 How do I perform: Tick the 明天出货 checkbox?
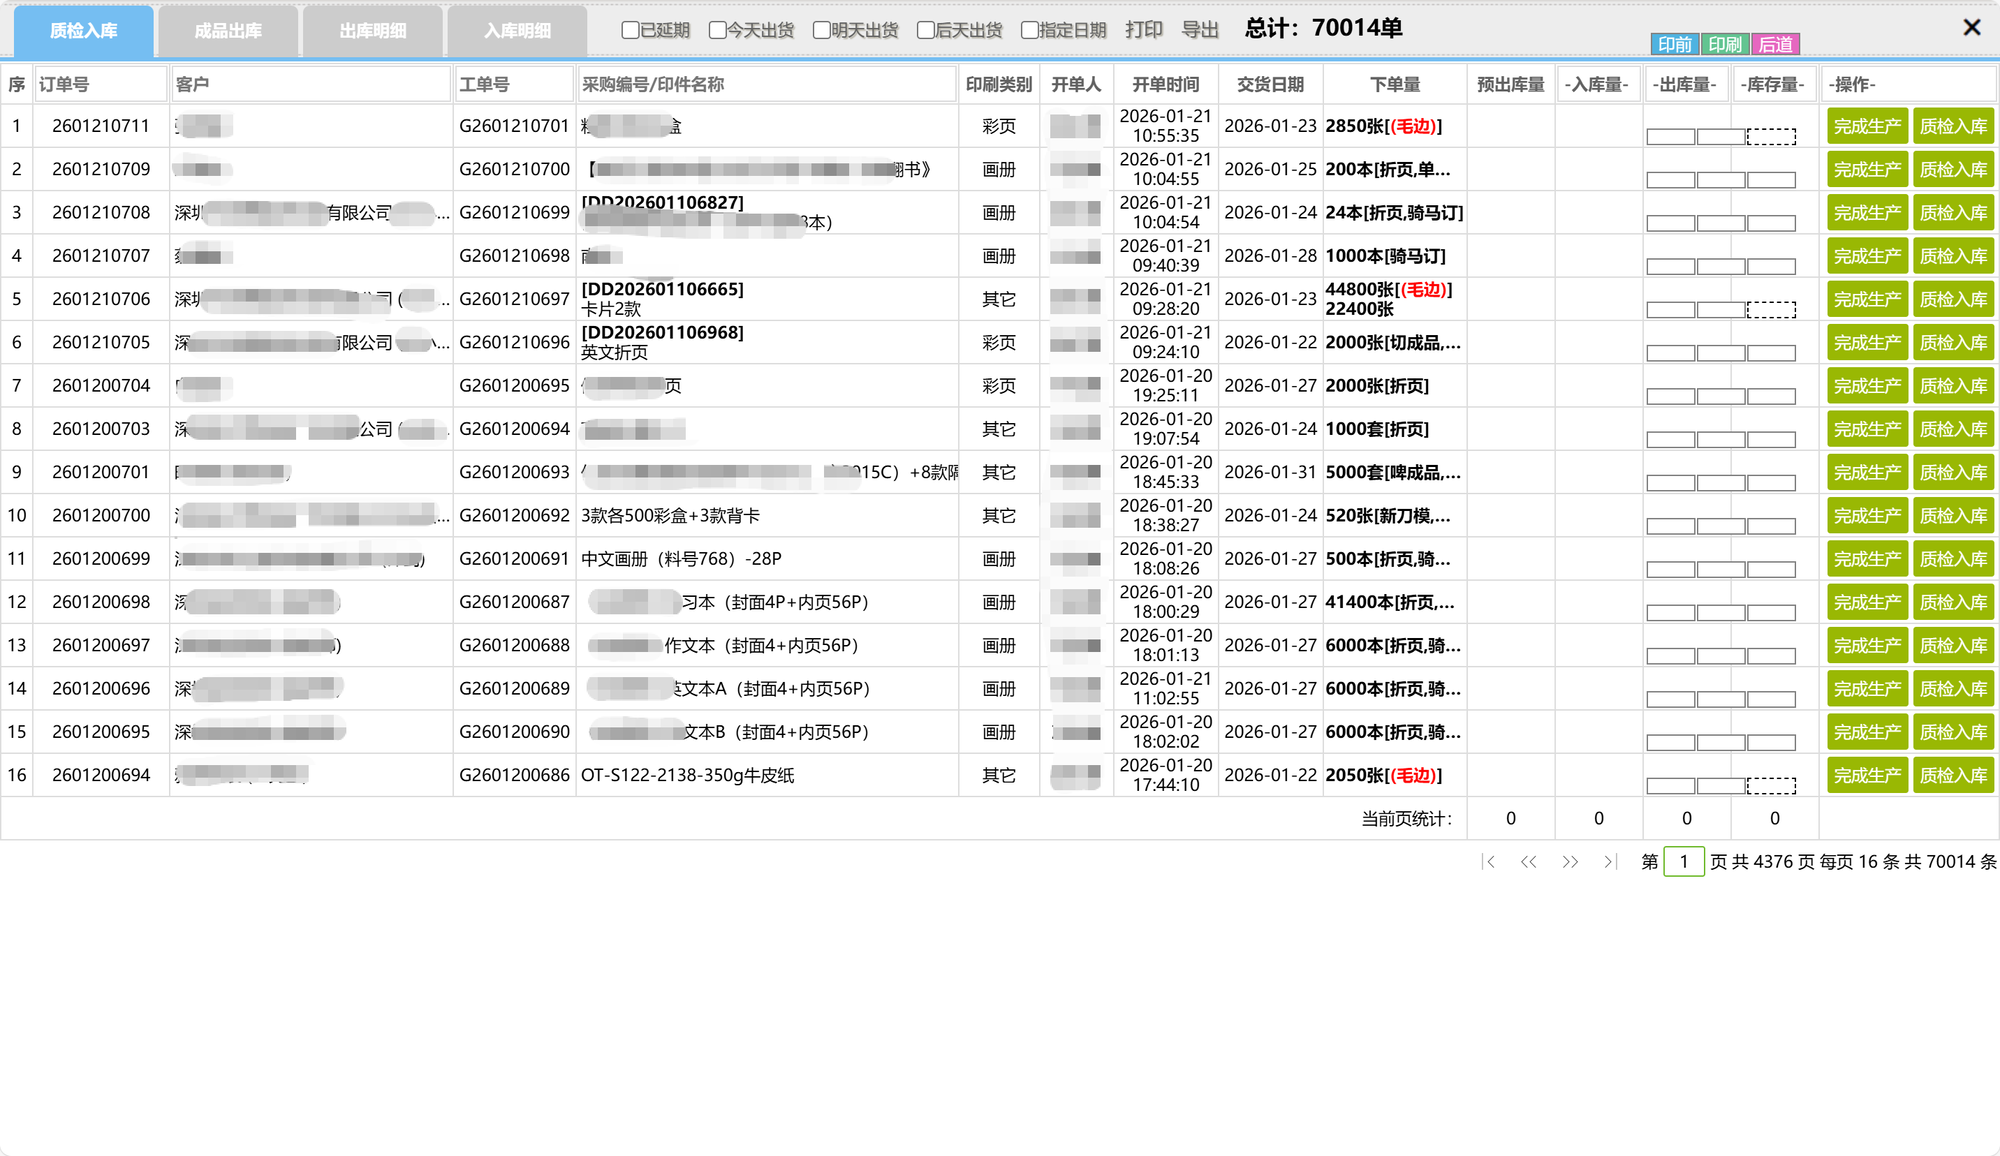(x=821, y=30)
